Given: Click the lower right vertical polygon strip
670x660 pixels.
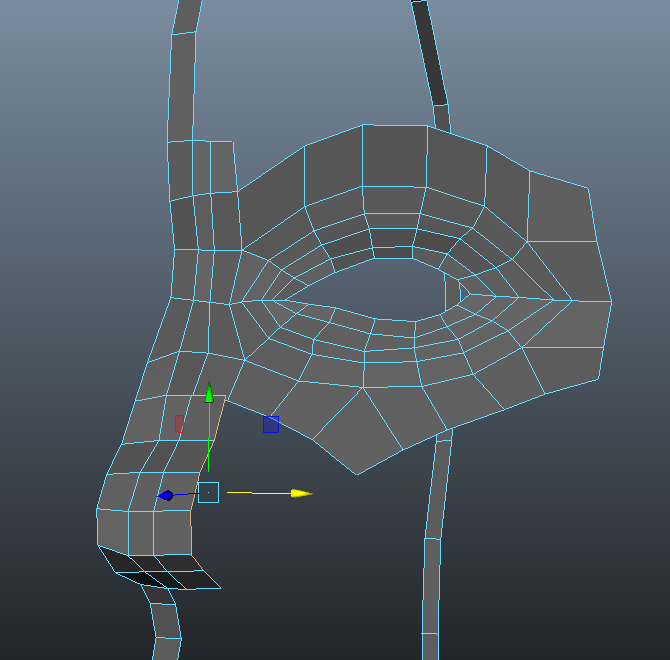Looking at the screenshot, I should 431,590.
